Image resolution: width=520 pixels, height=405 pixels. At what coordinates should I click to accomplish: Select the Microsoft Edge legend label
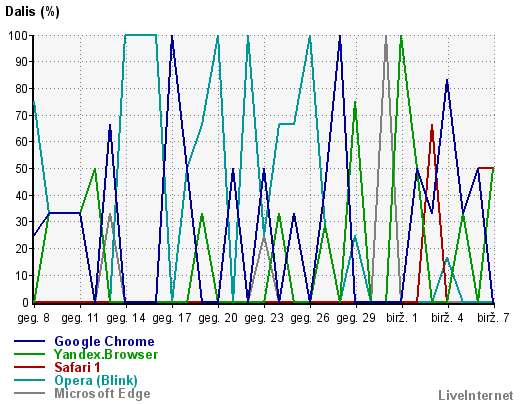[x=102, y=394]
